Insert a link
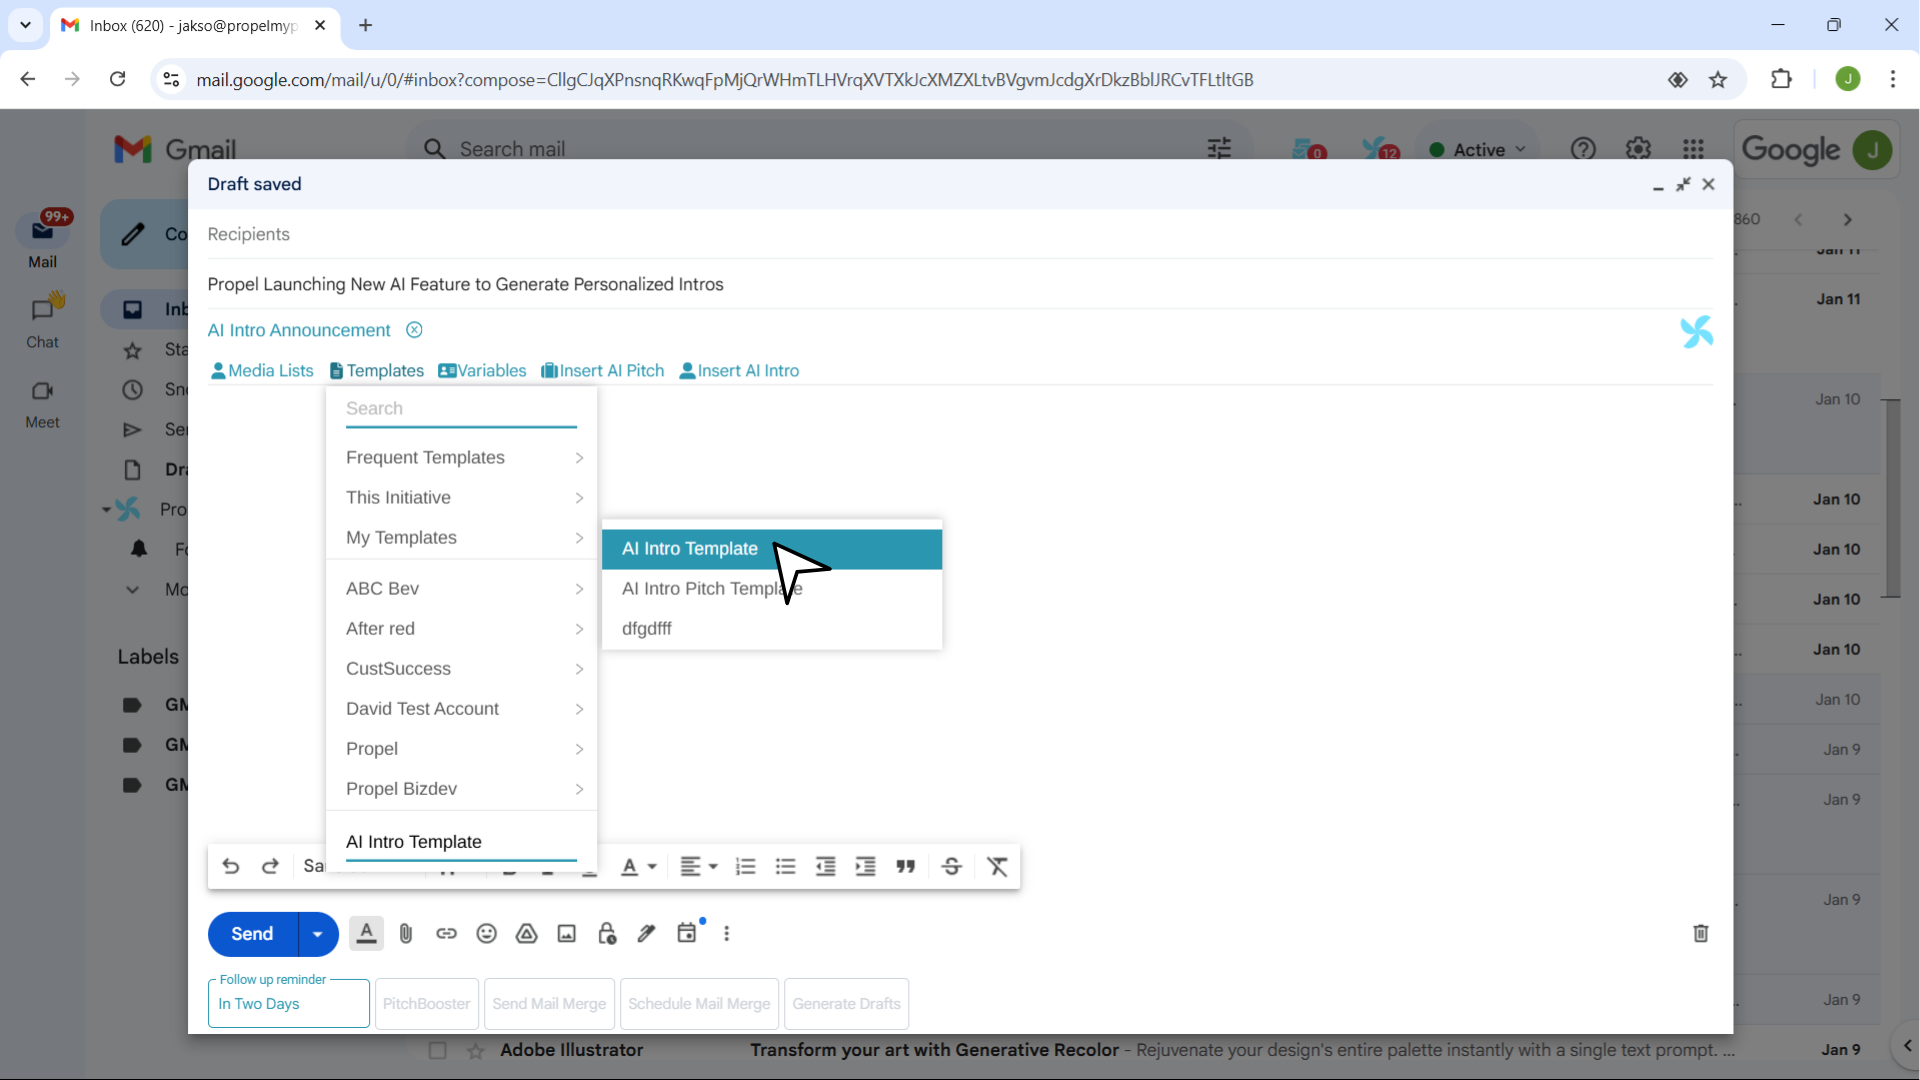The width and height of the screenshot is (1920, 1080). pyautogui.click(x=446, y=933)
